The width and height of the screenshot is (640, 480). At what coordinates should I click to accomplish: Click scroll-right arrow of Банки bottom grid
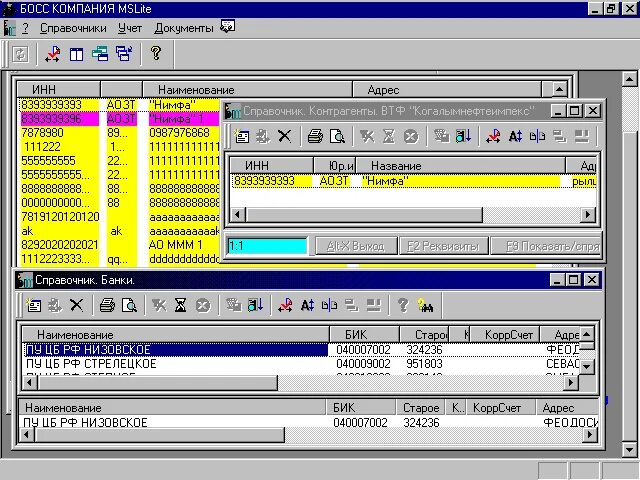tap(589, 435)
